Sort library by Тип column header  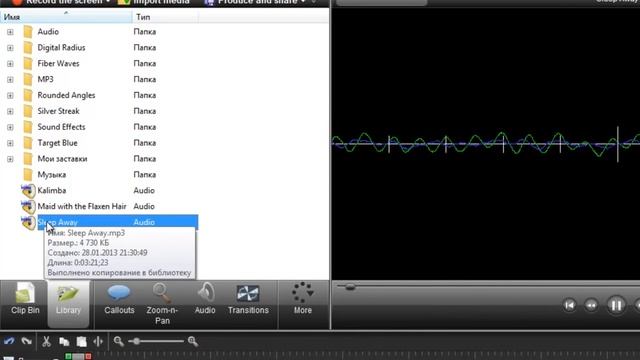coord(165,17)
